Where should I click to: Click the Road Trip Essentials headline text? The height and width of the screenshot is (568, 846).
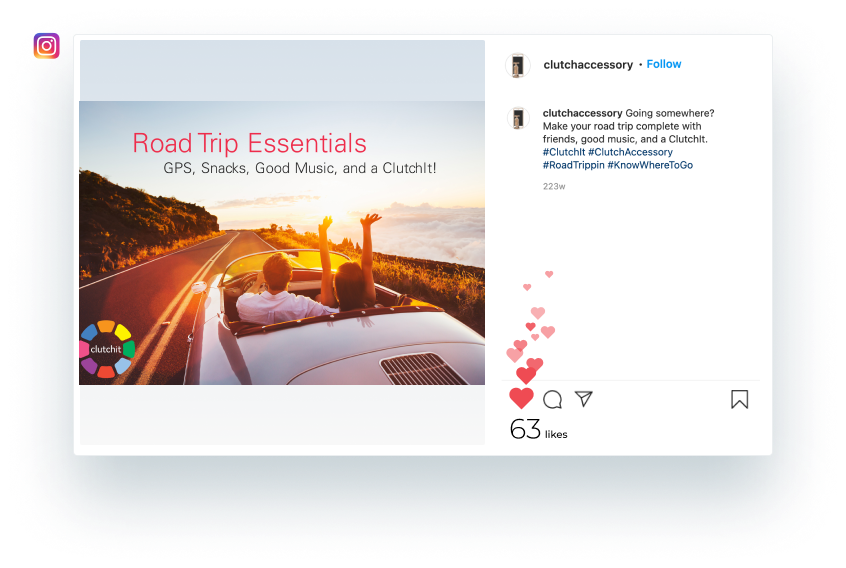coord(249,143)
